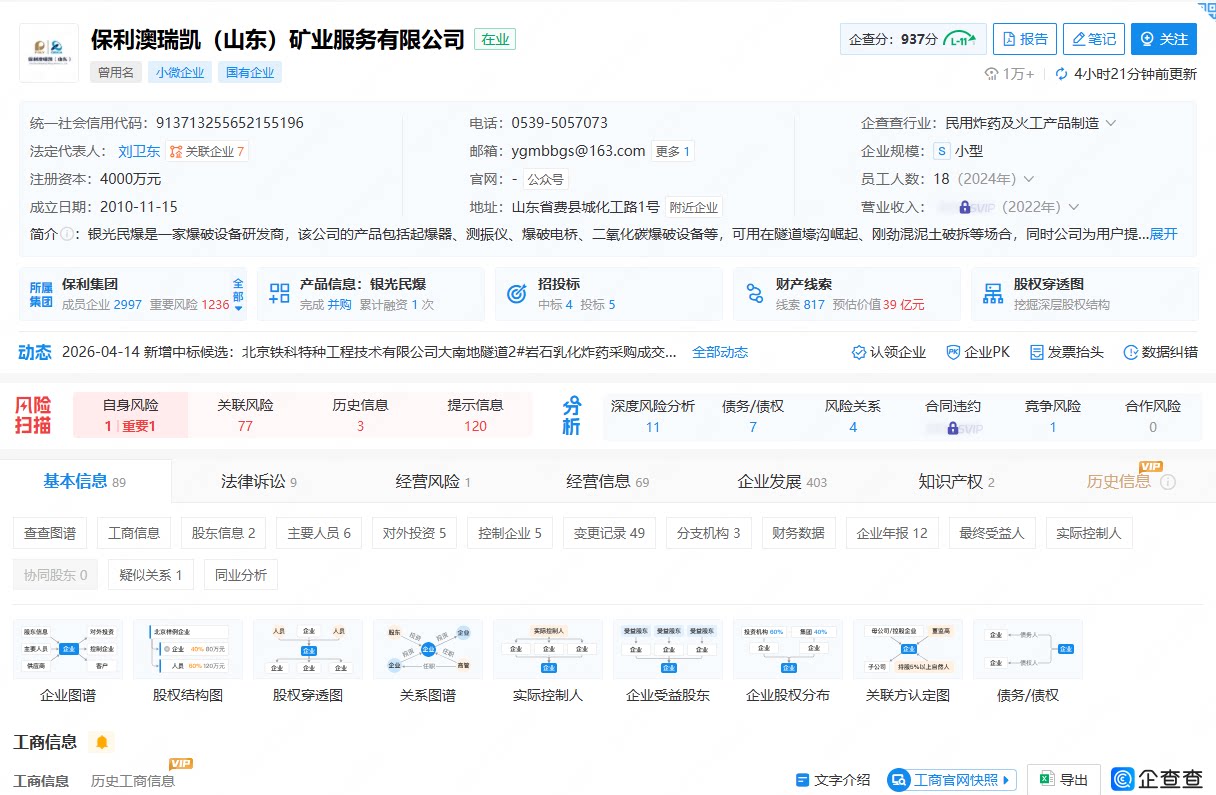The width and height of the screenshot is (1216, 795).
Task: Click the 数据纠错 icon
Action: click(1131, 352)
